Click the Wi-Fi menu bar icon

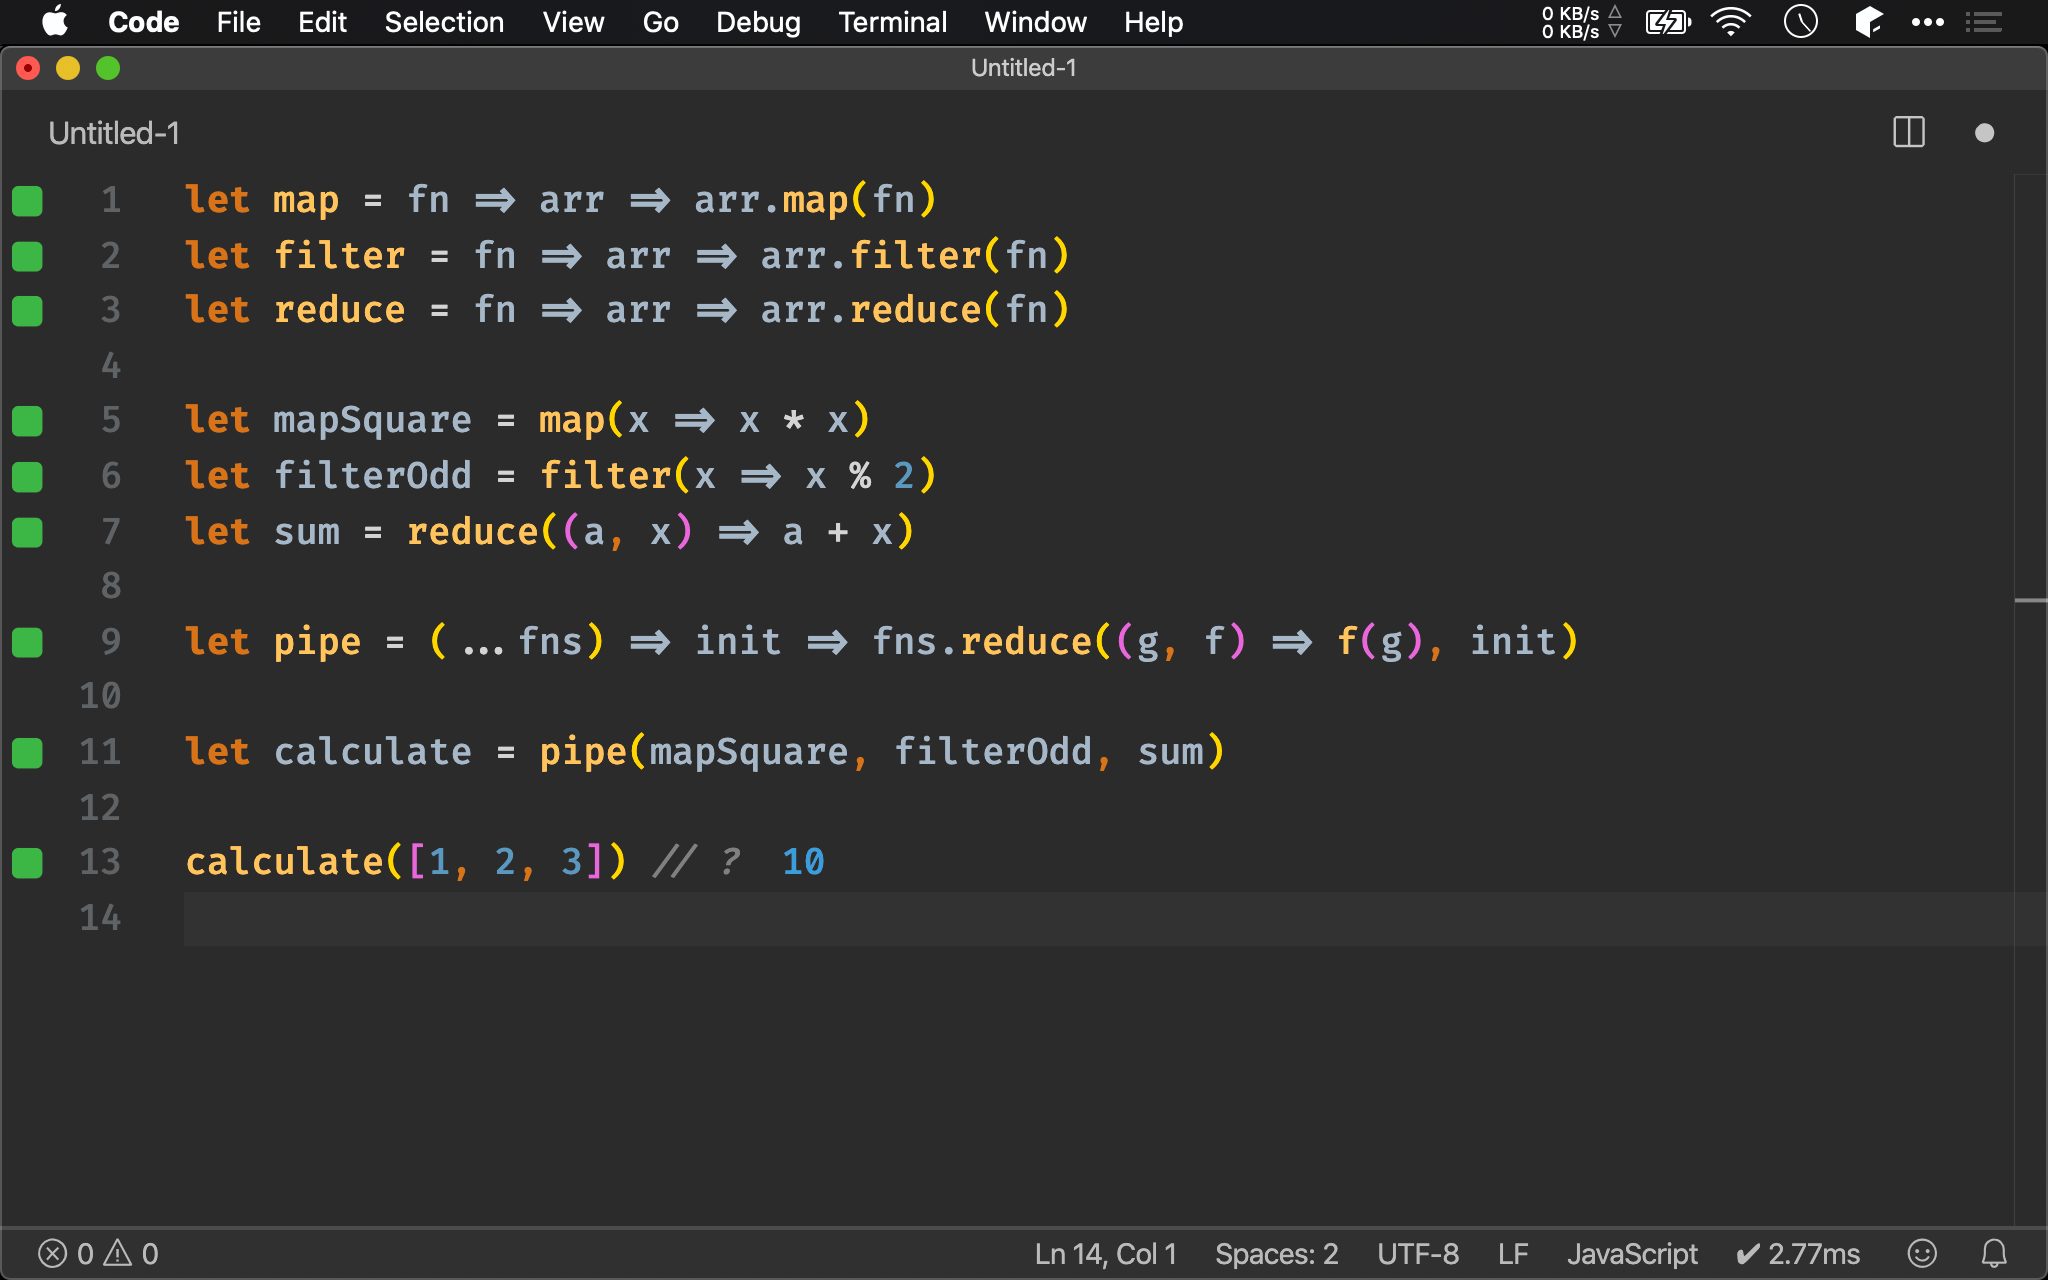[1731, 22]
